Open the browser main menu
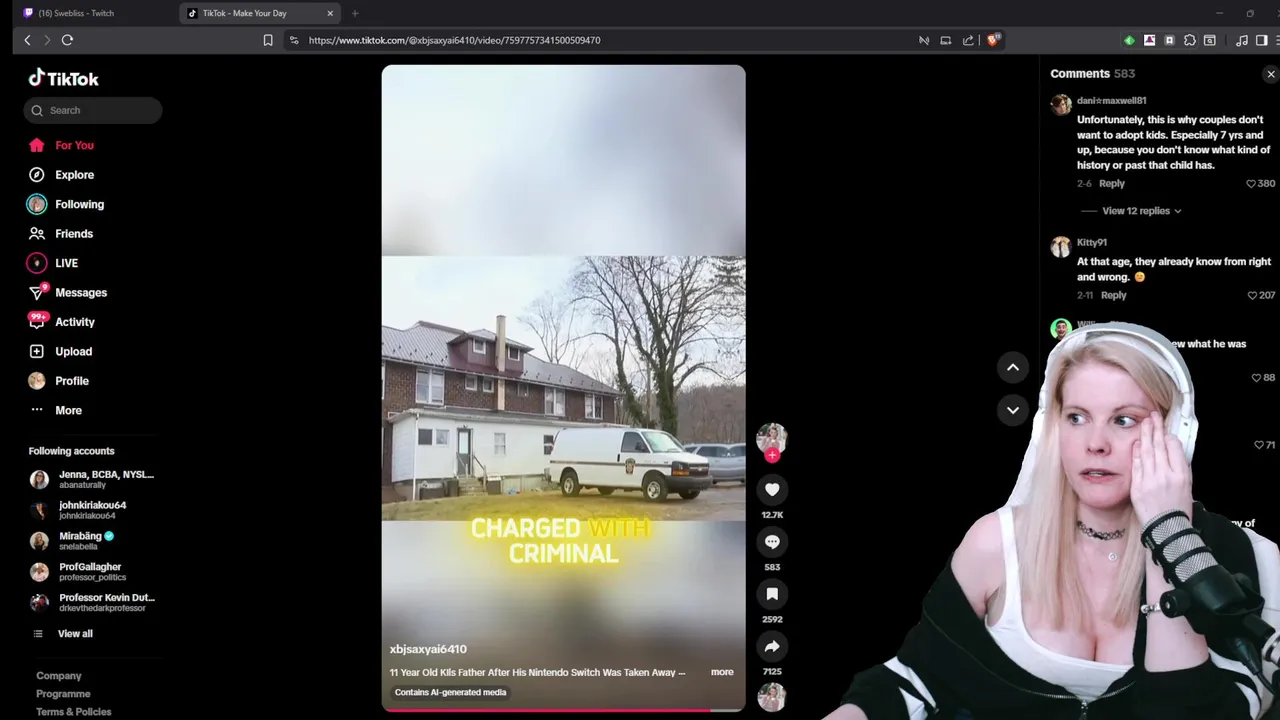 tap(1277, 40)
